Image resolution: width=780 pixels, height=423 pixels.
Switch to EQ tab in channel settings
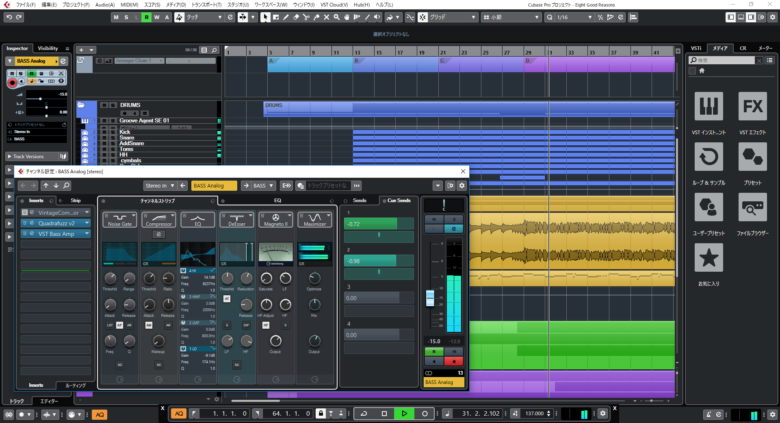coord(278,201)
